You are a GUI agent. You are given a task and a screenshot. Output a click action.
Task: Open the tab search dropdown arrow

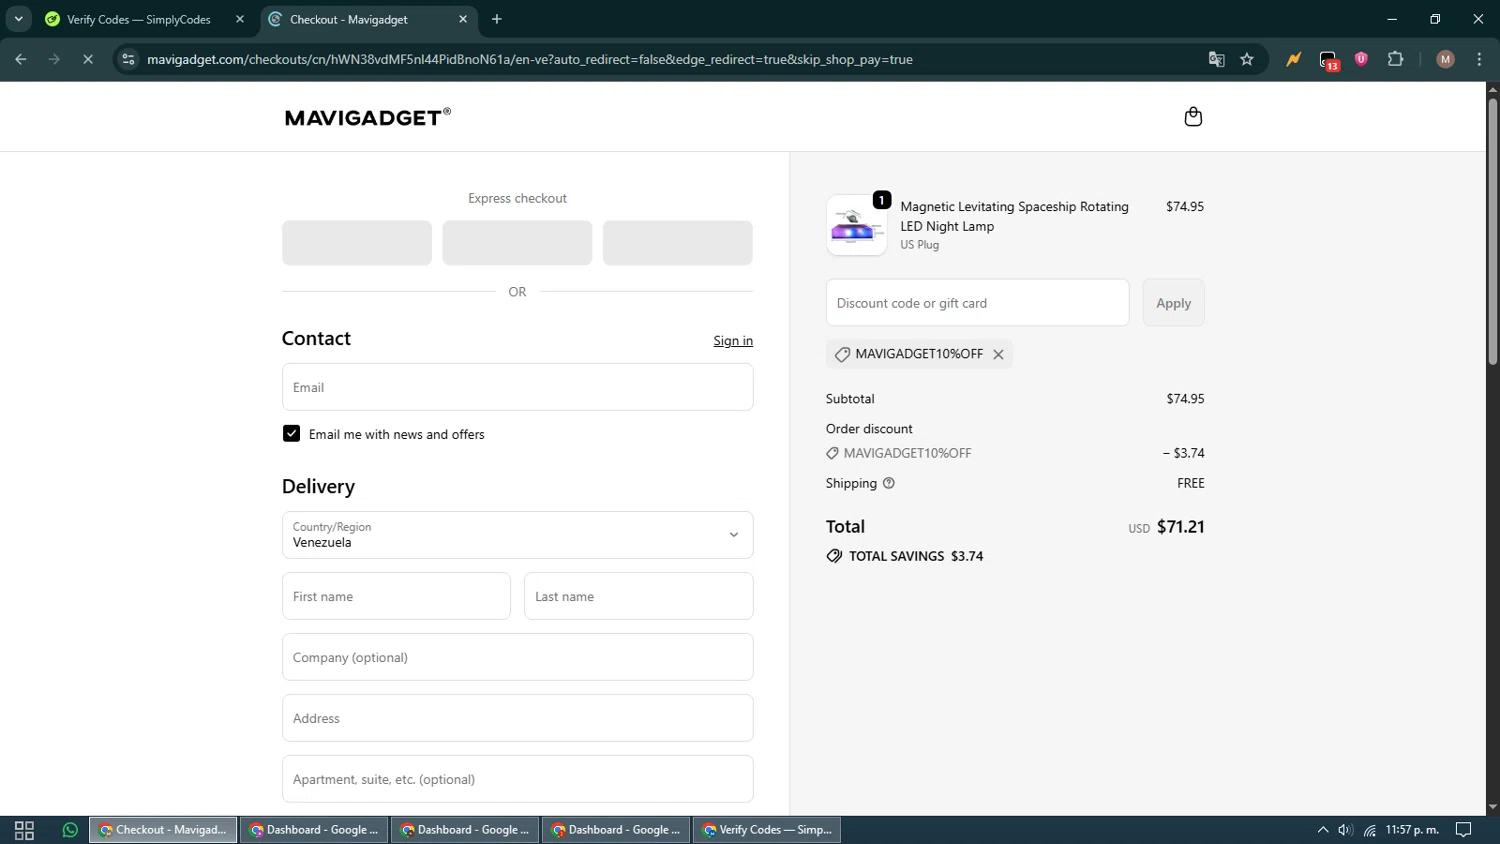coord(18,19)
